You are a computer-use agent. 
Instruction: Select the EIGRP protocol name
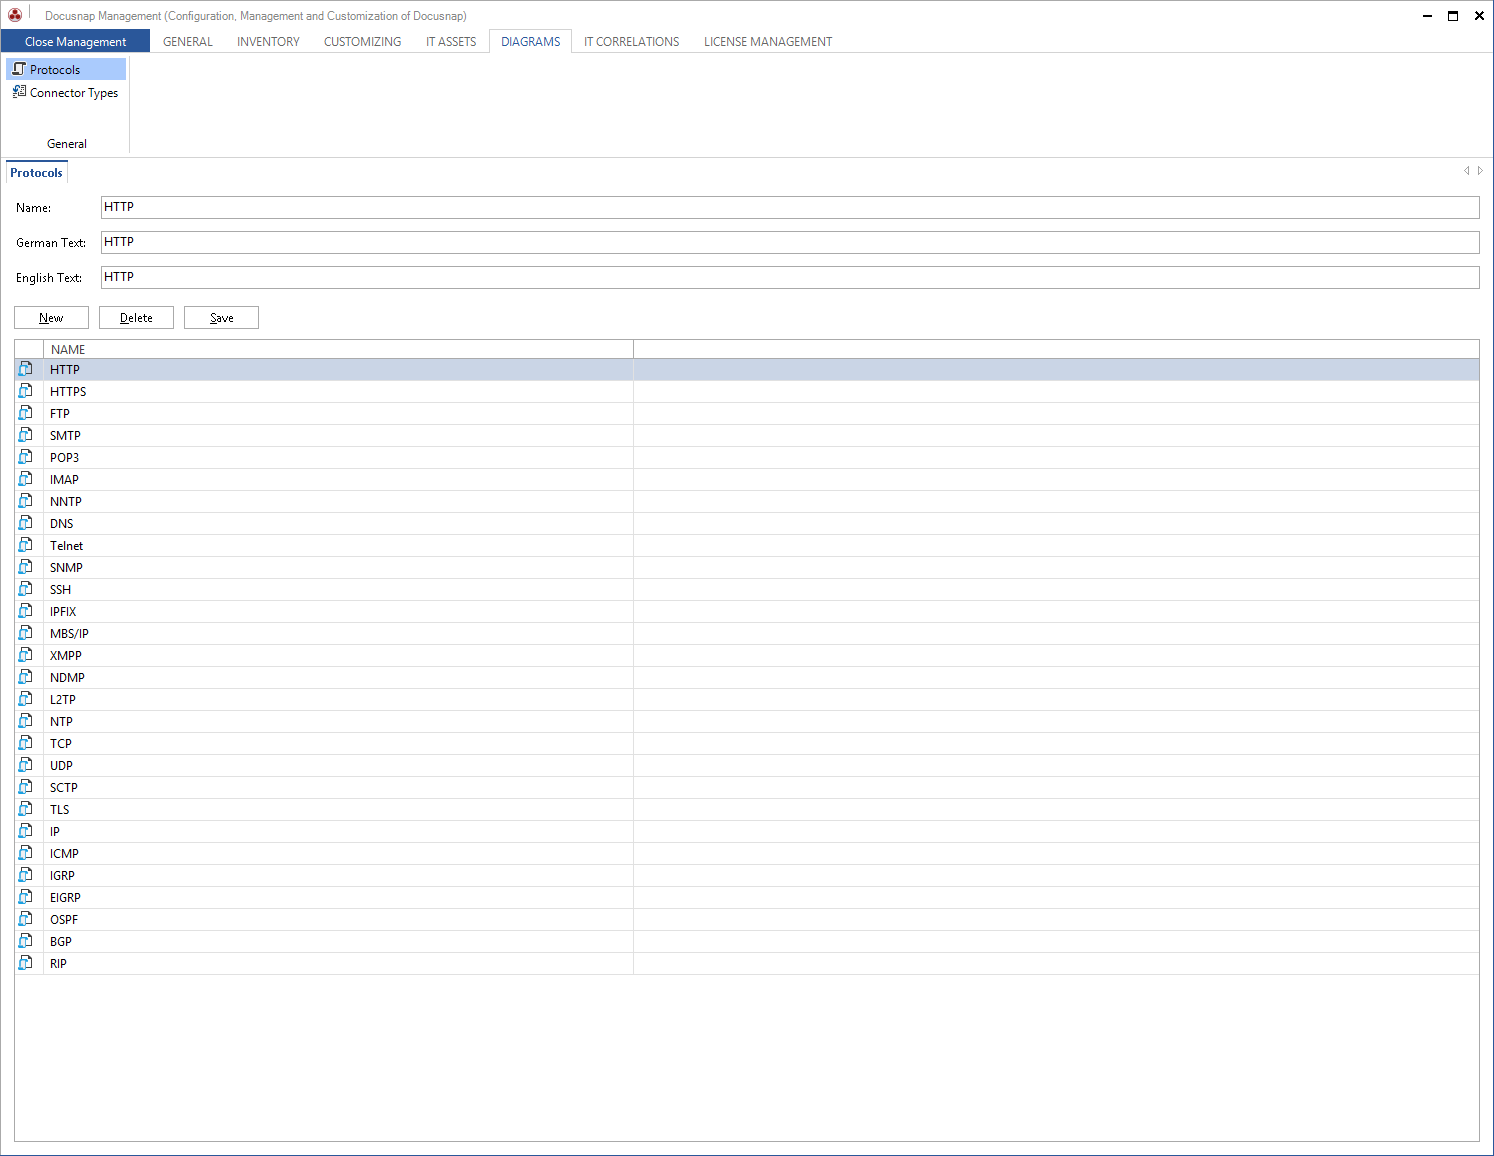click(65, 898)
